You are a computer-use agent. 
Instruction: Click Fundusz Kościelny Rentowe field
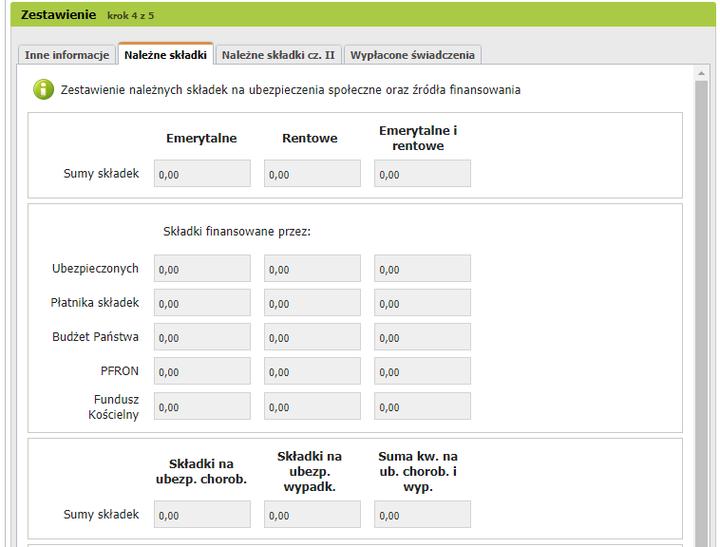312,406
